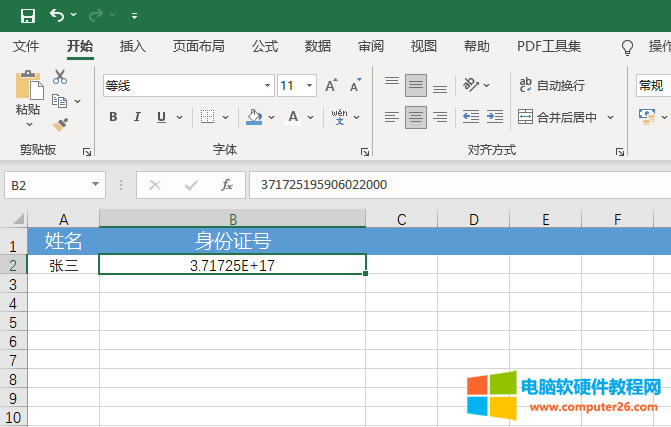
Task: Click the Select All corner triangle
Action: [18, 219]
